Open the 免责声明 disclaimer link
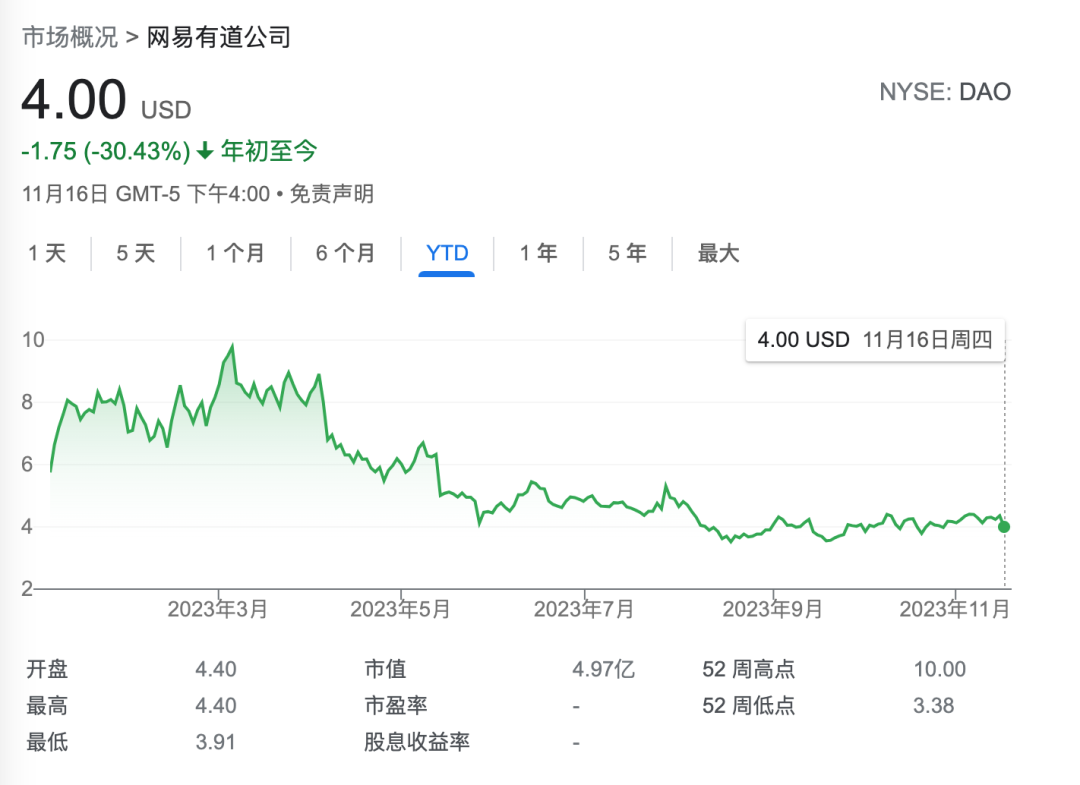1080x785 pixels. pos(332,194)
